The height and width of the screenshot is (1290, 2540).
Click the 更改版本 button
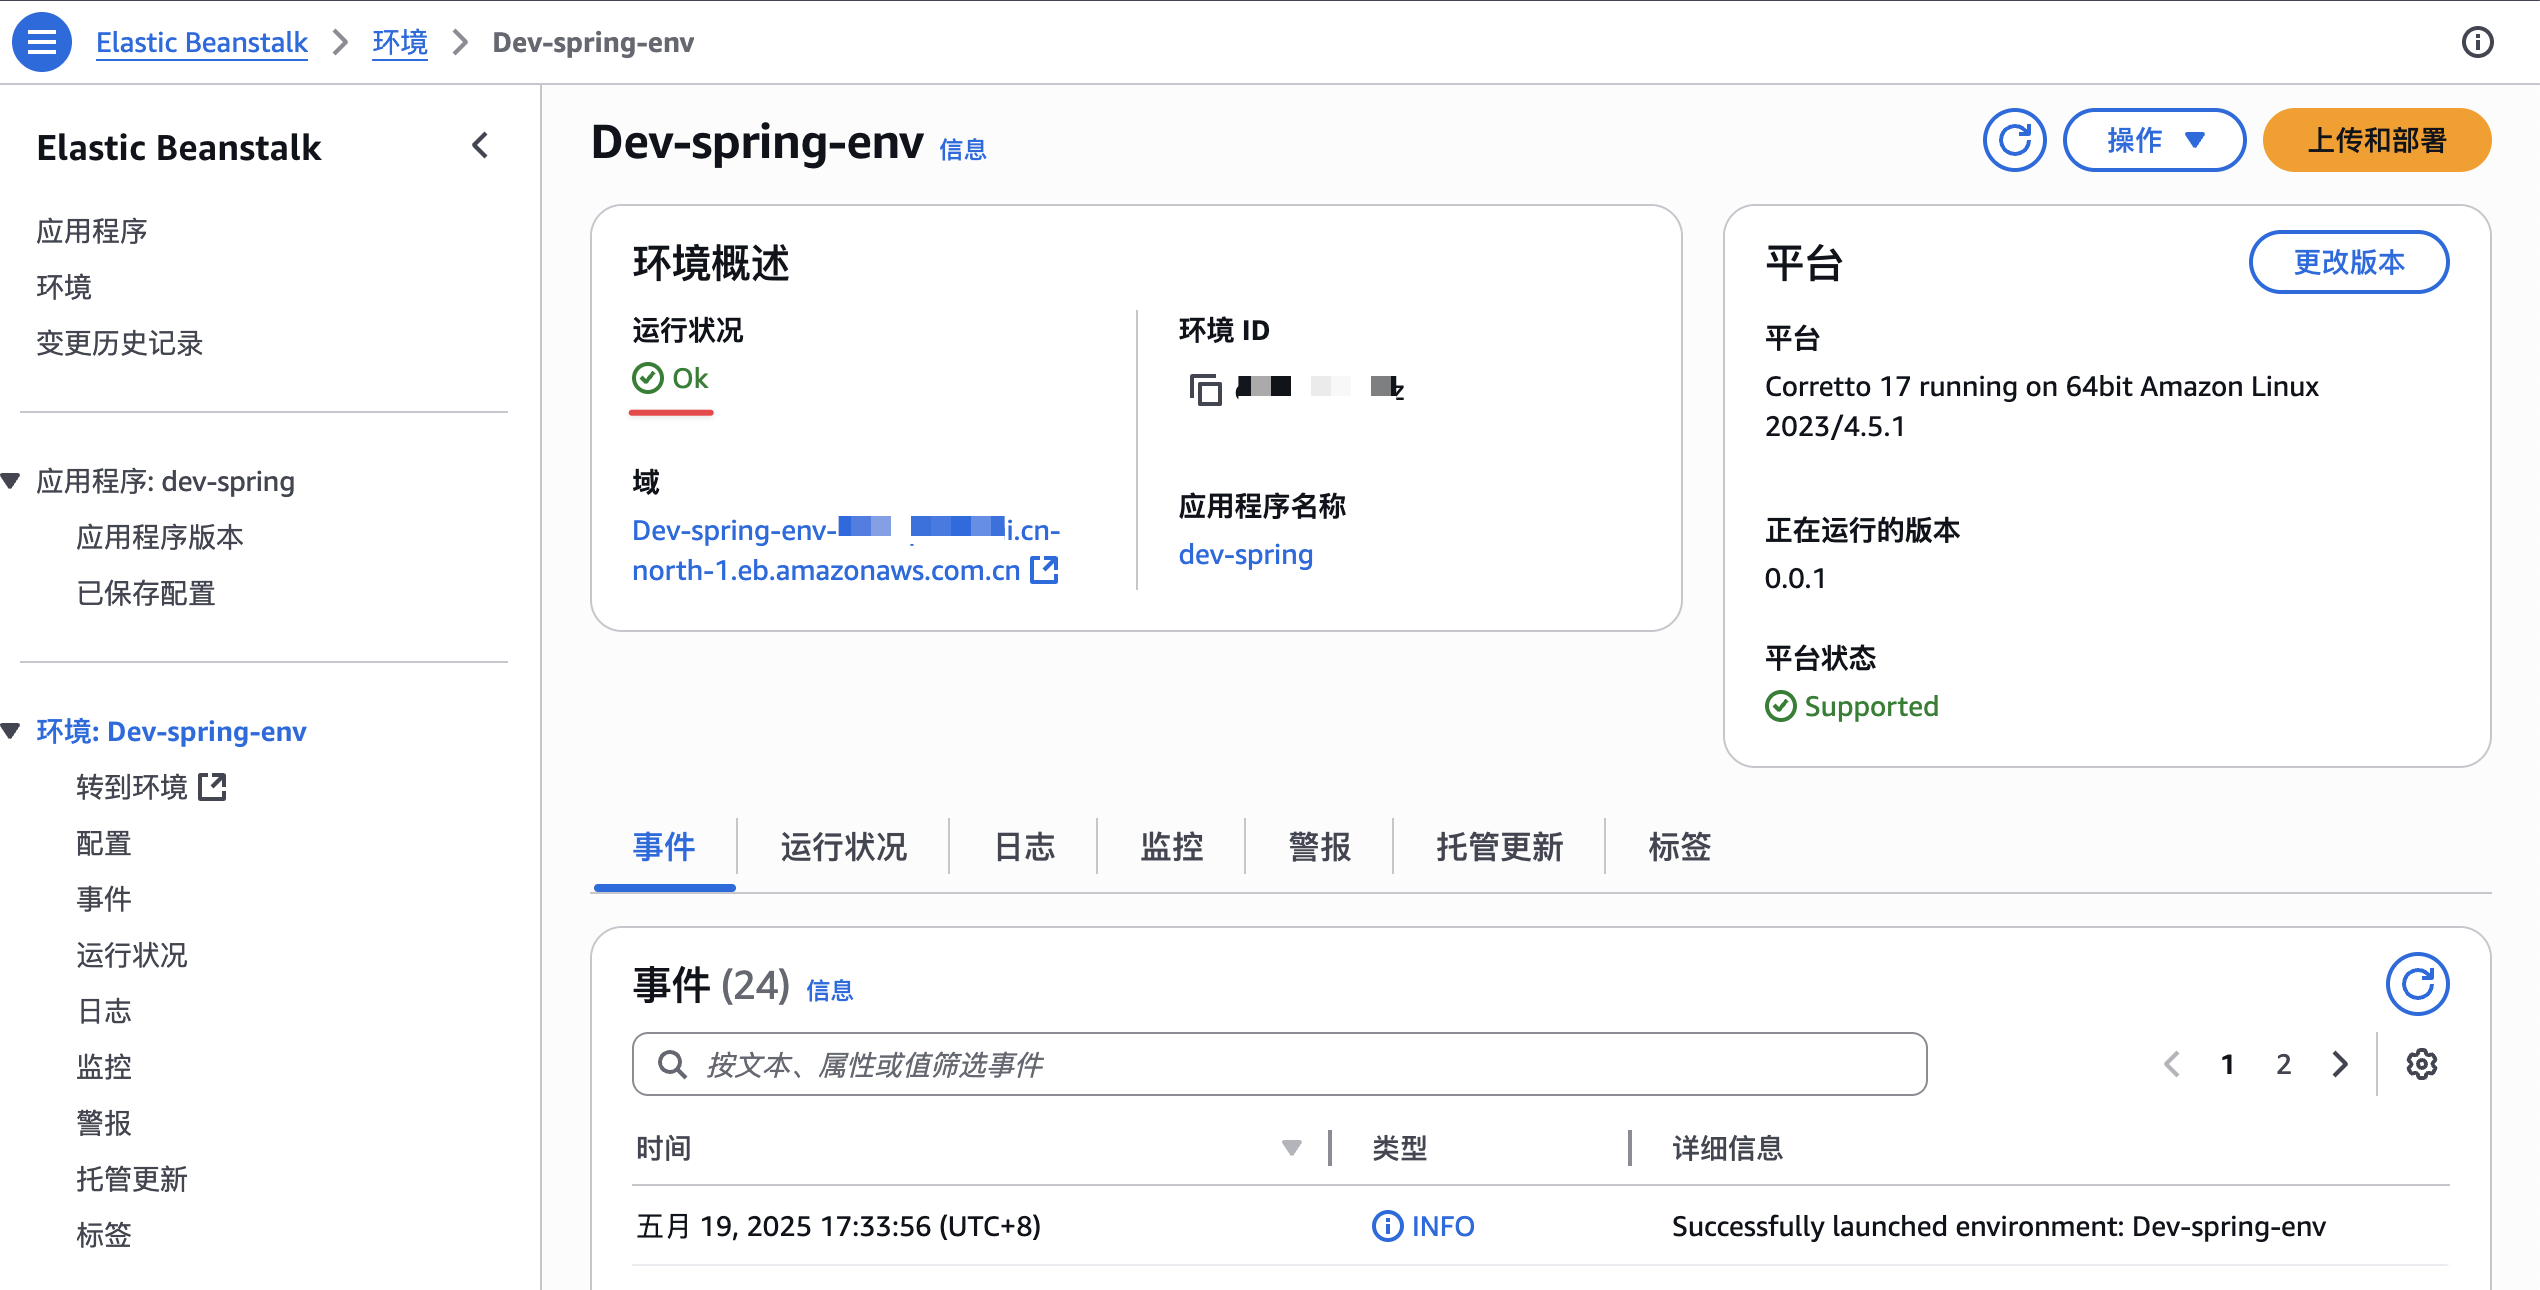pos(2348,262)
